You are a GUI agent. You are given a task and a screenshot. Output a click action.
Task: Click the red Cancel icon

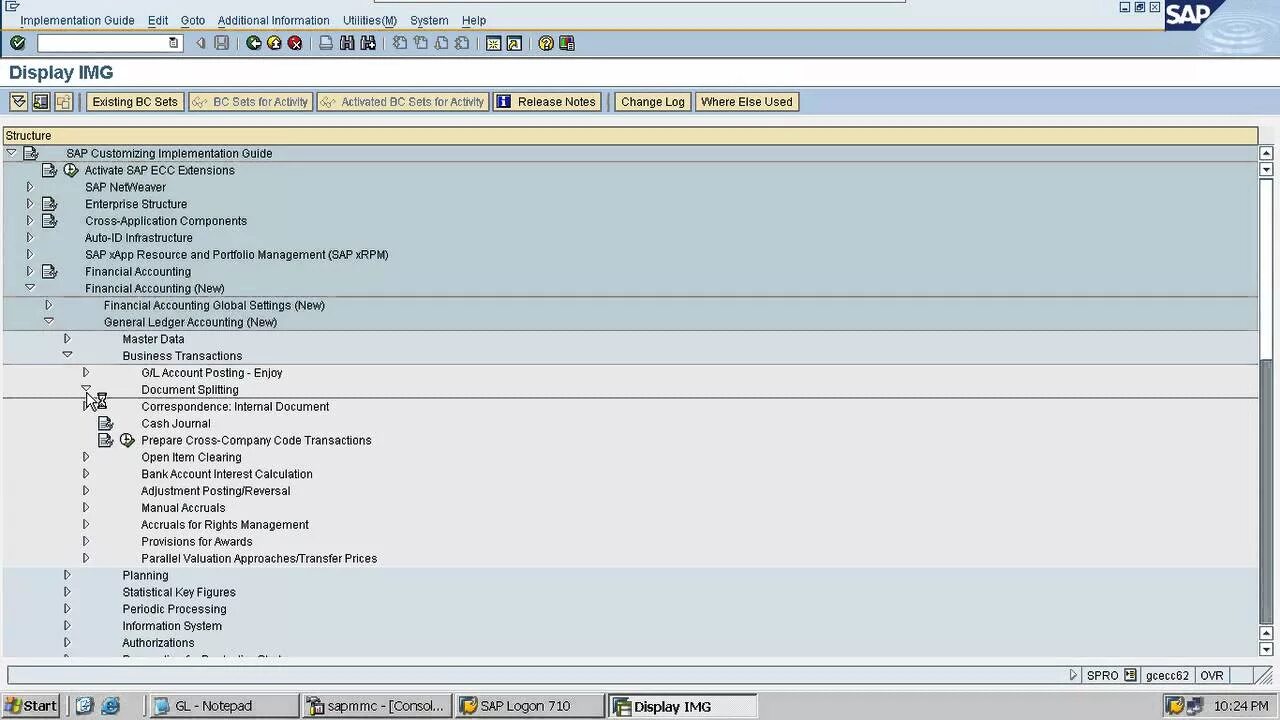[295, 43]
